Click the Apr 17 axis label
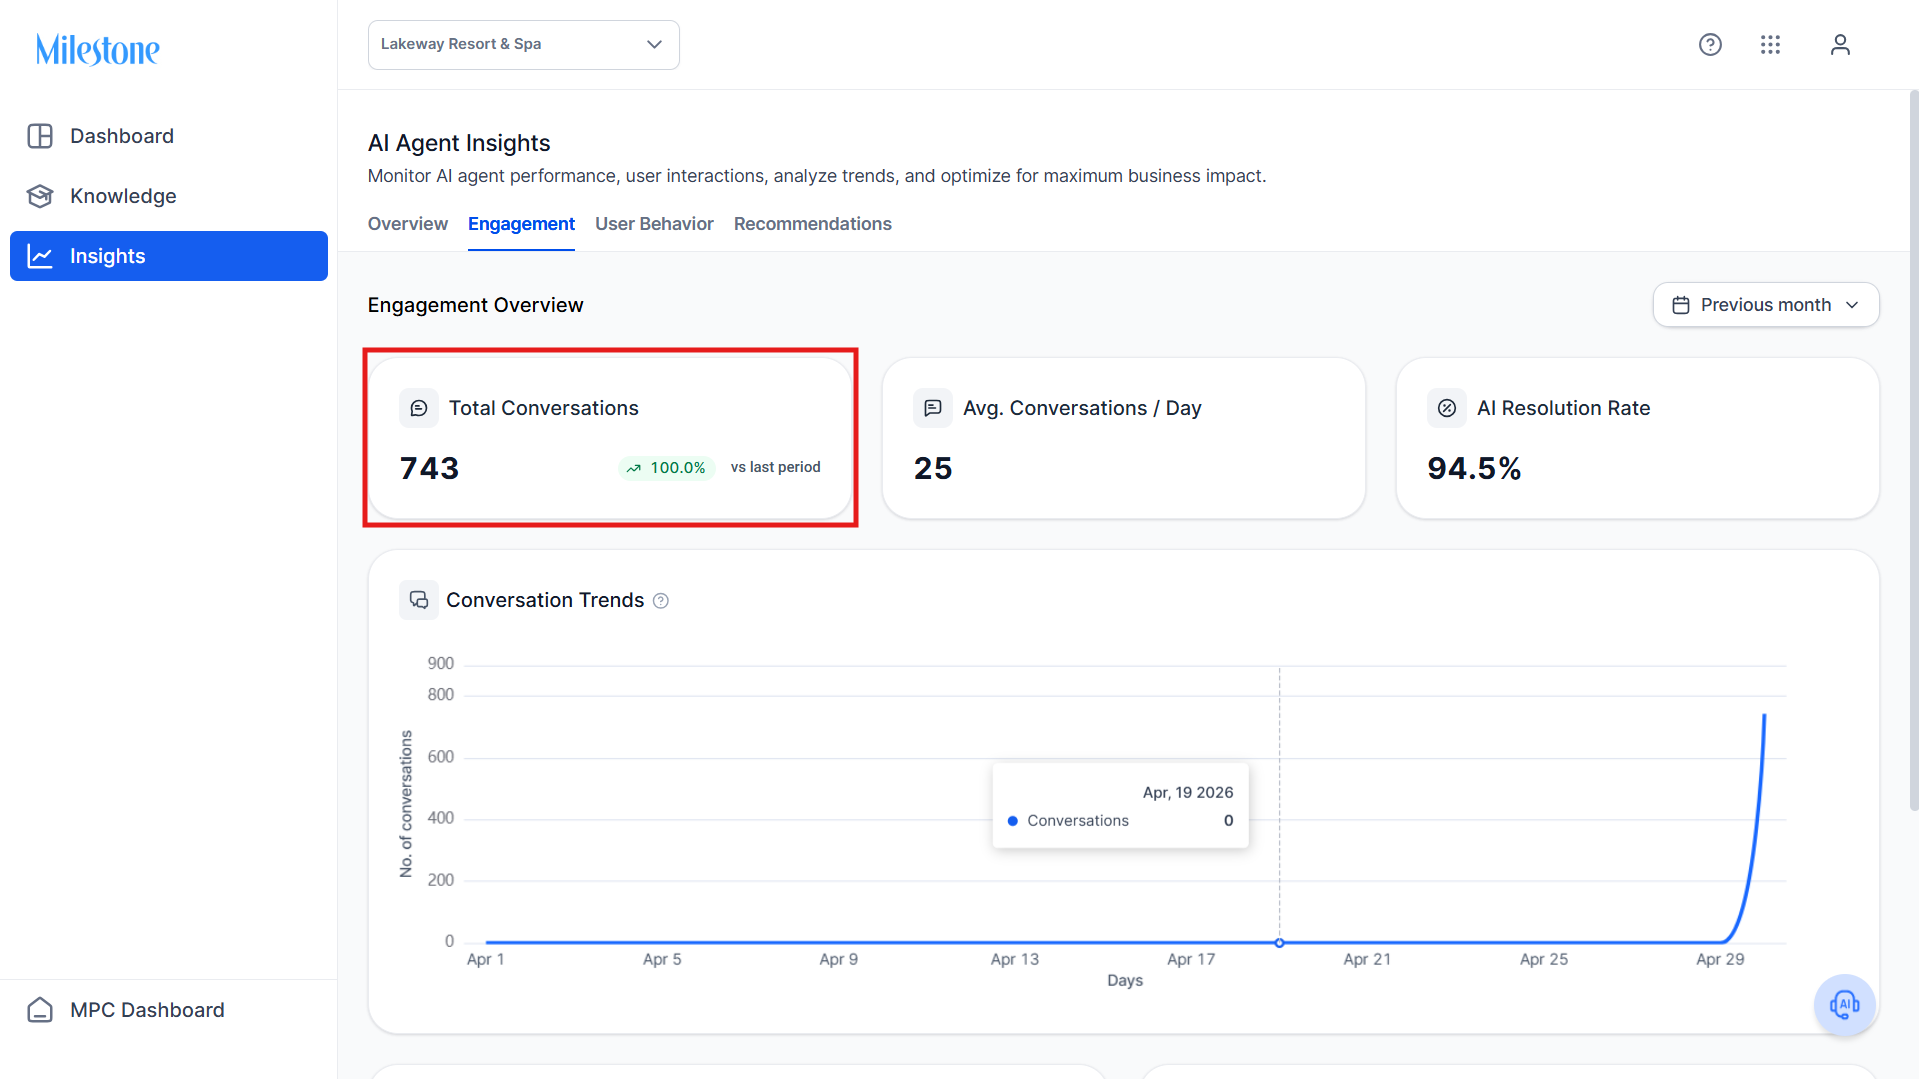 click(x=1191, y=960)
